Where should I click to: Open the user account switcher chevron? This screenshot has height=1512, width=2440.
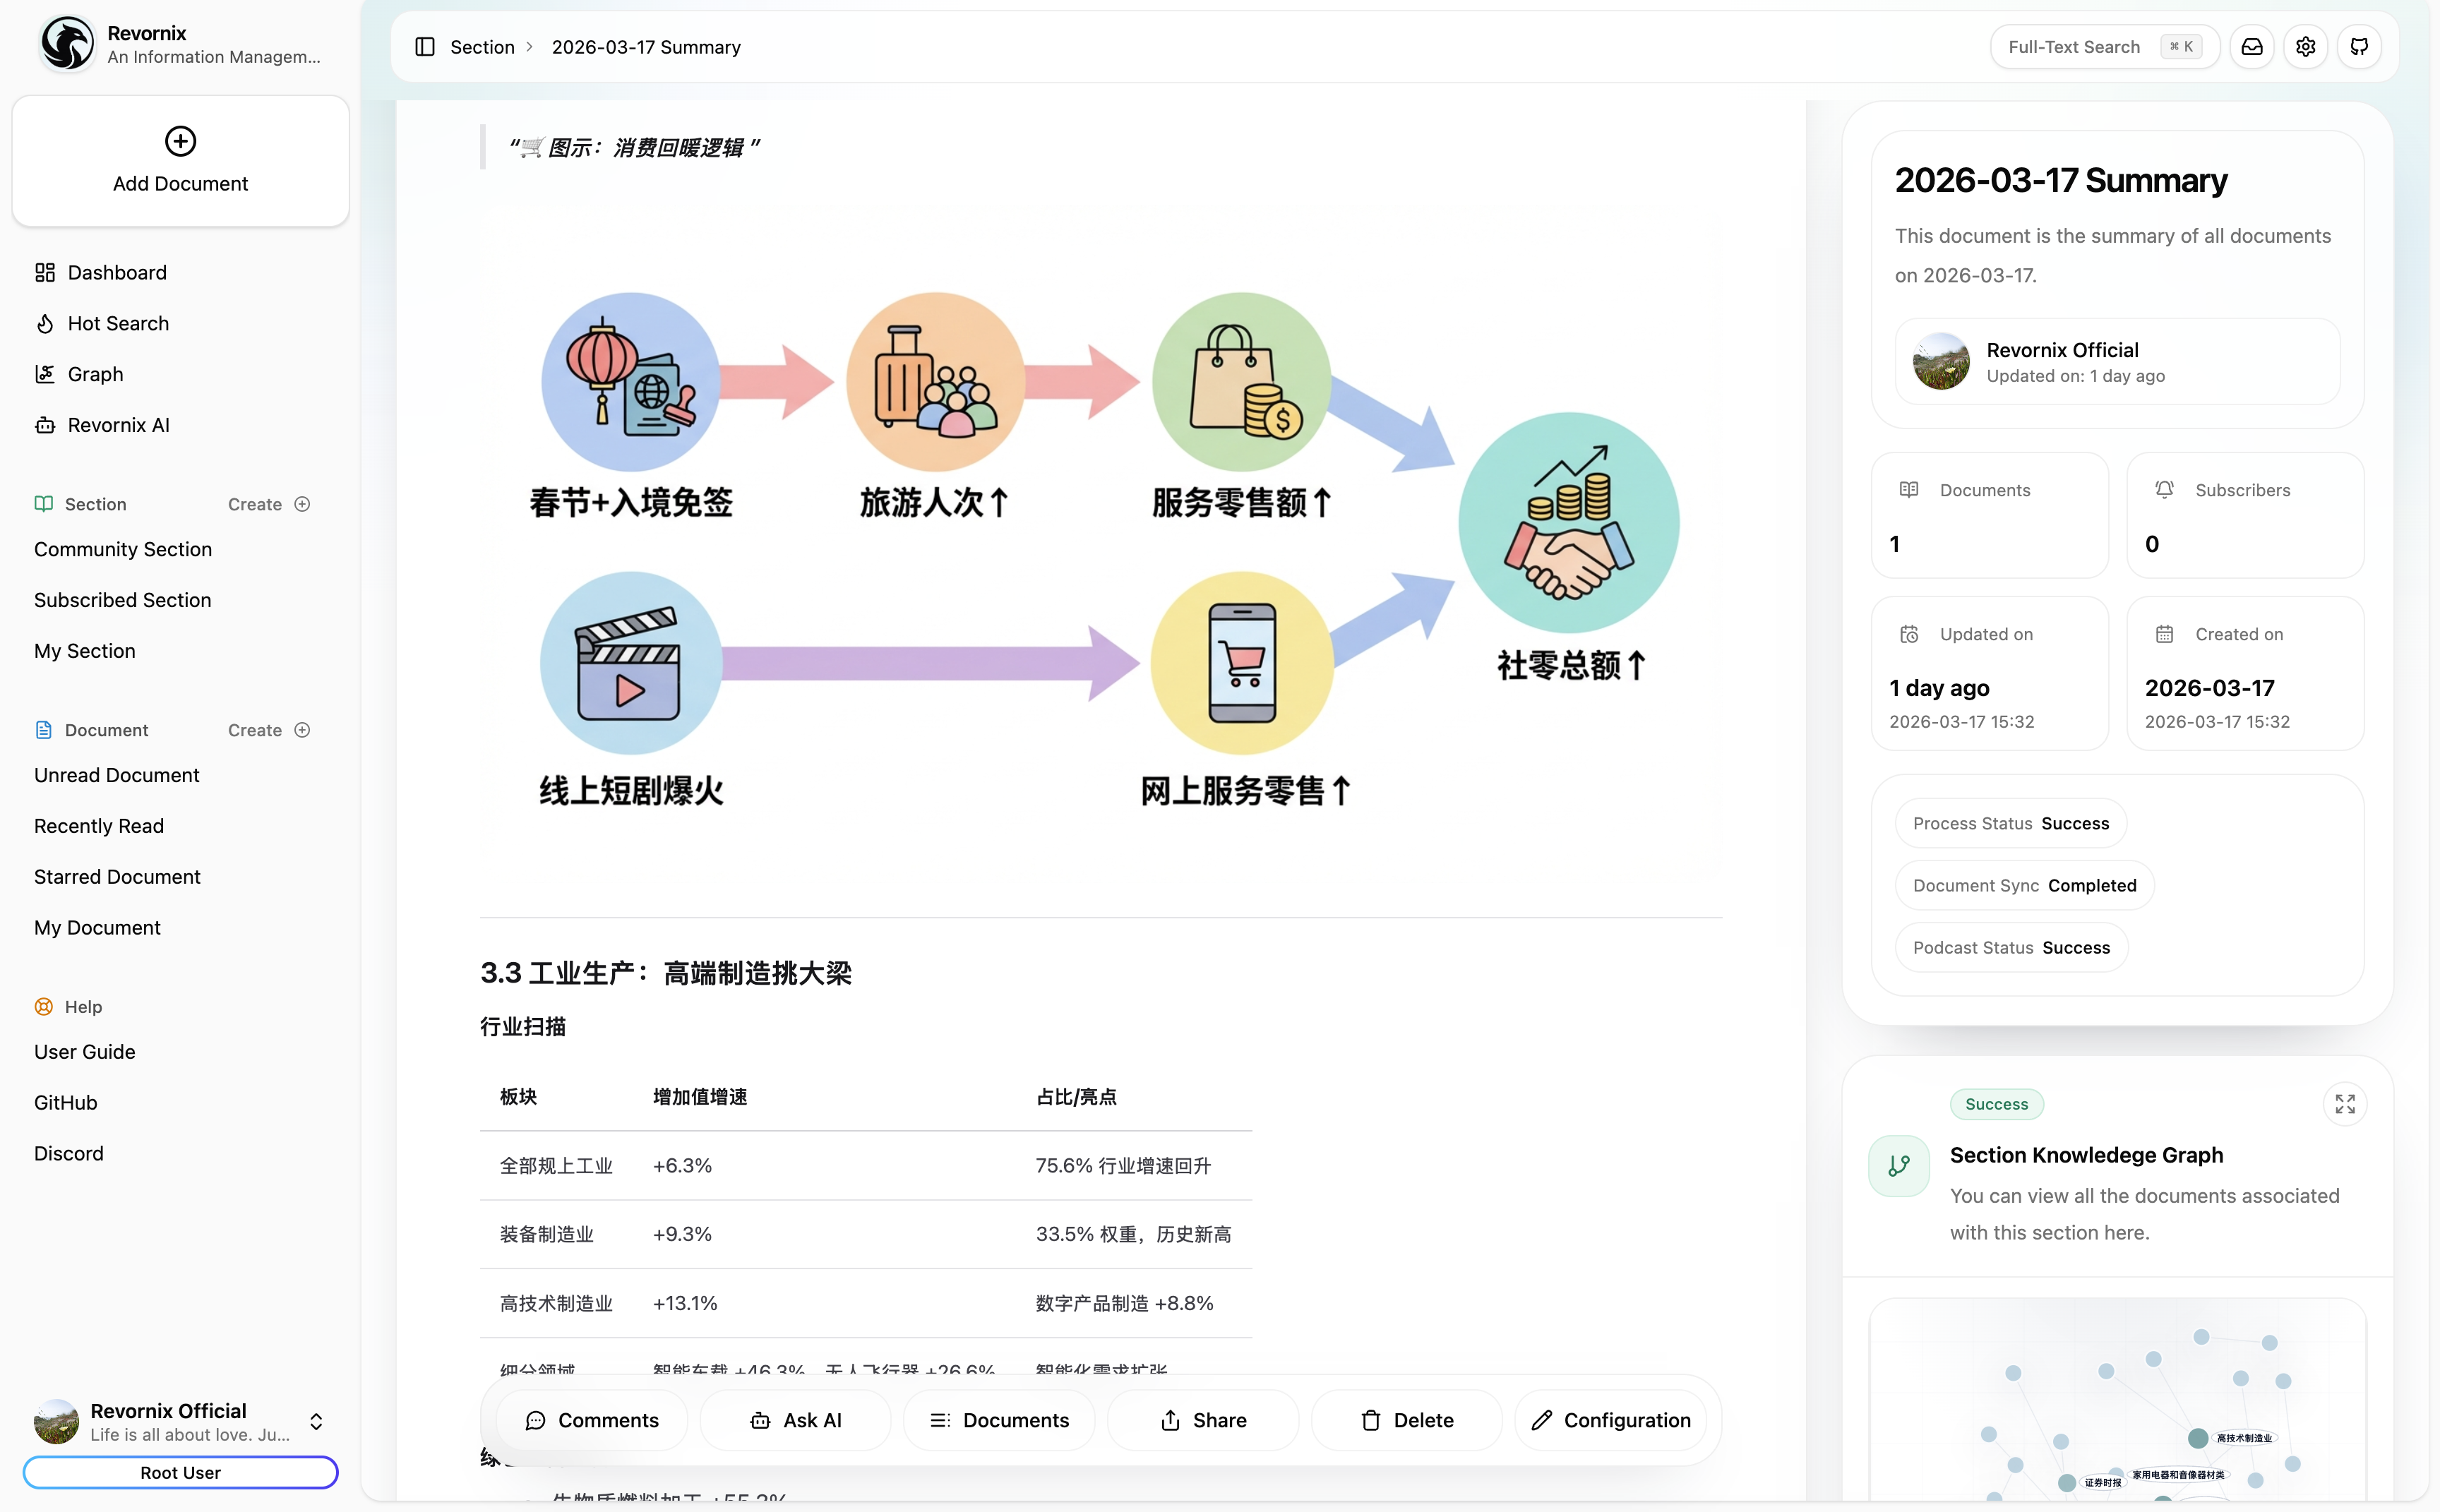pos(316,1421)
